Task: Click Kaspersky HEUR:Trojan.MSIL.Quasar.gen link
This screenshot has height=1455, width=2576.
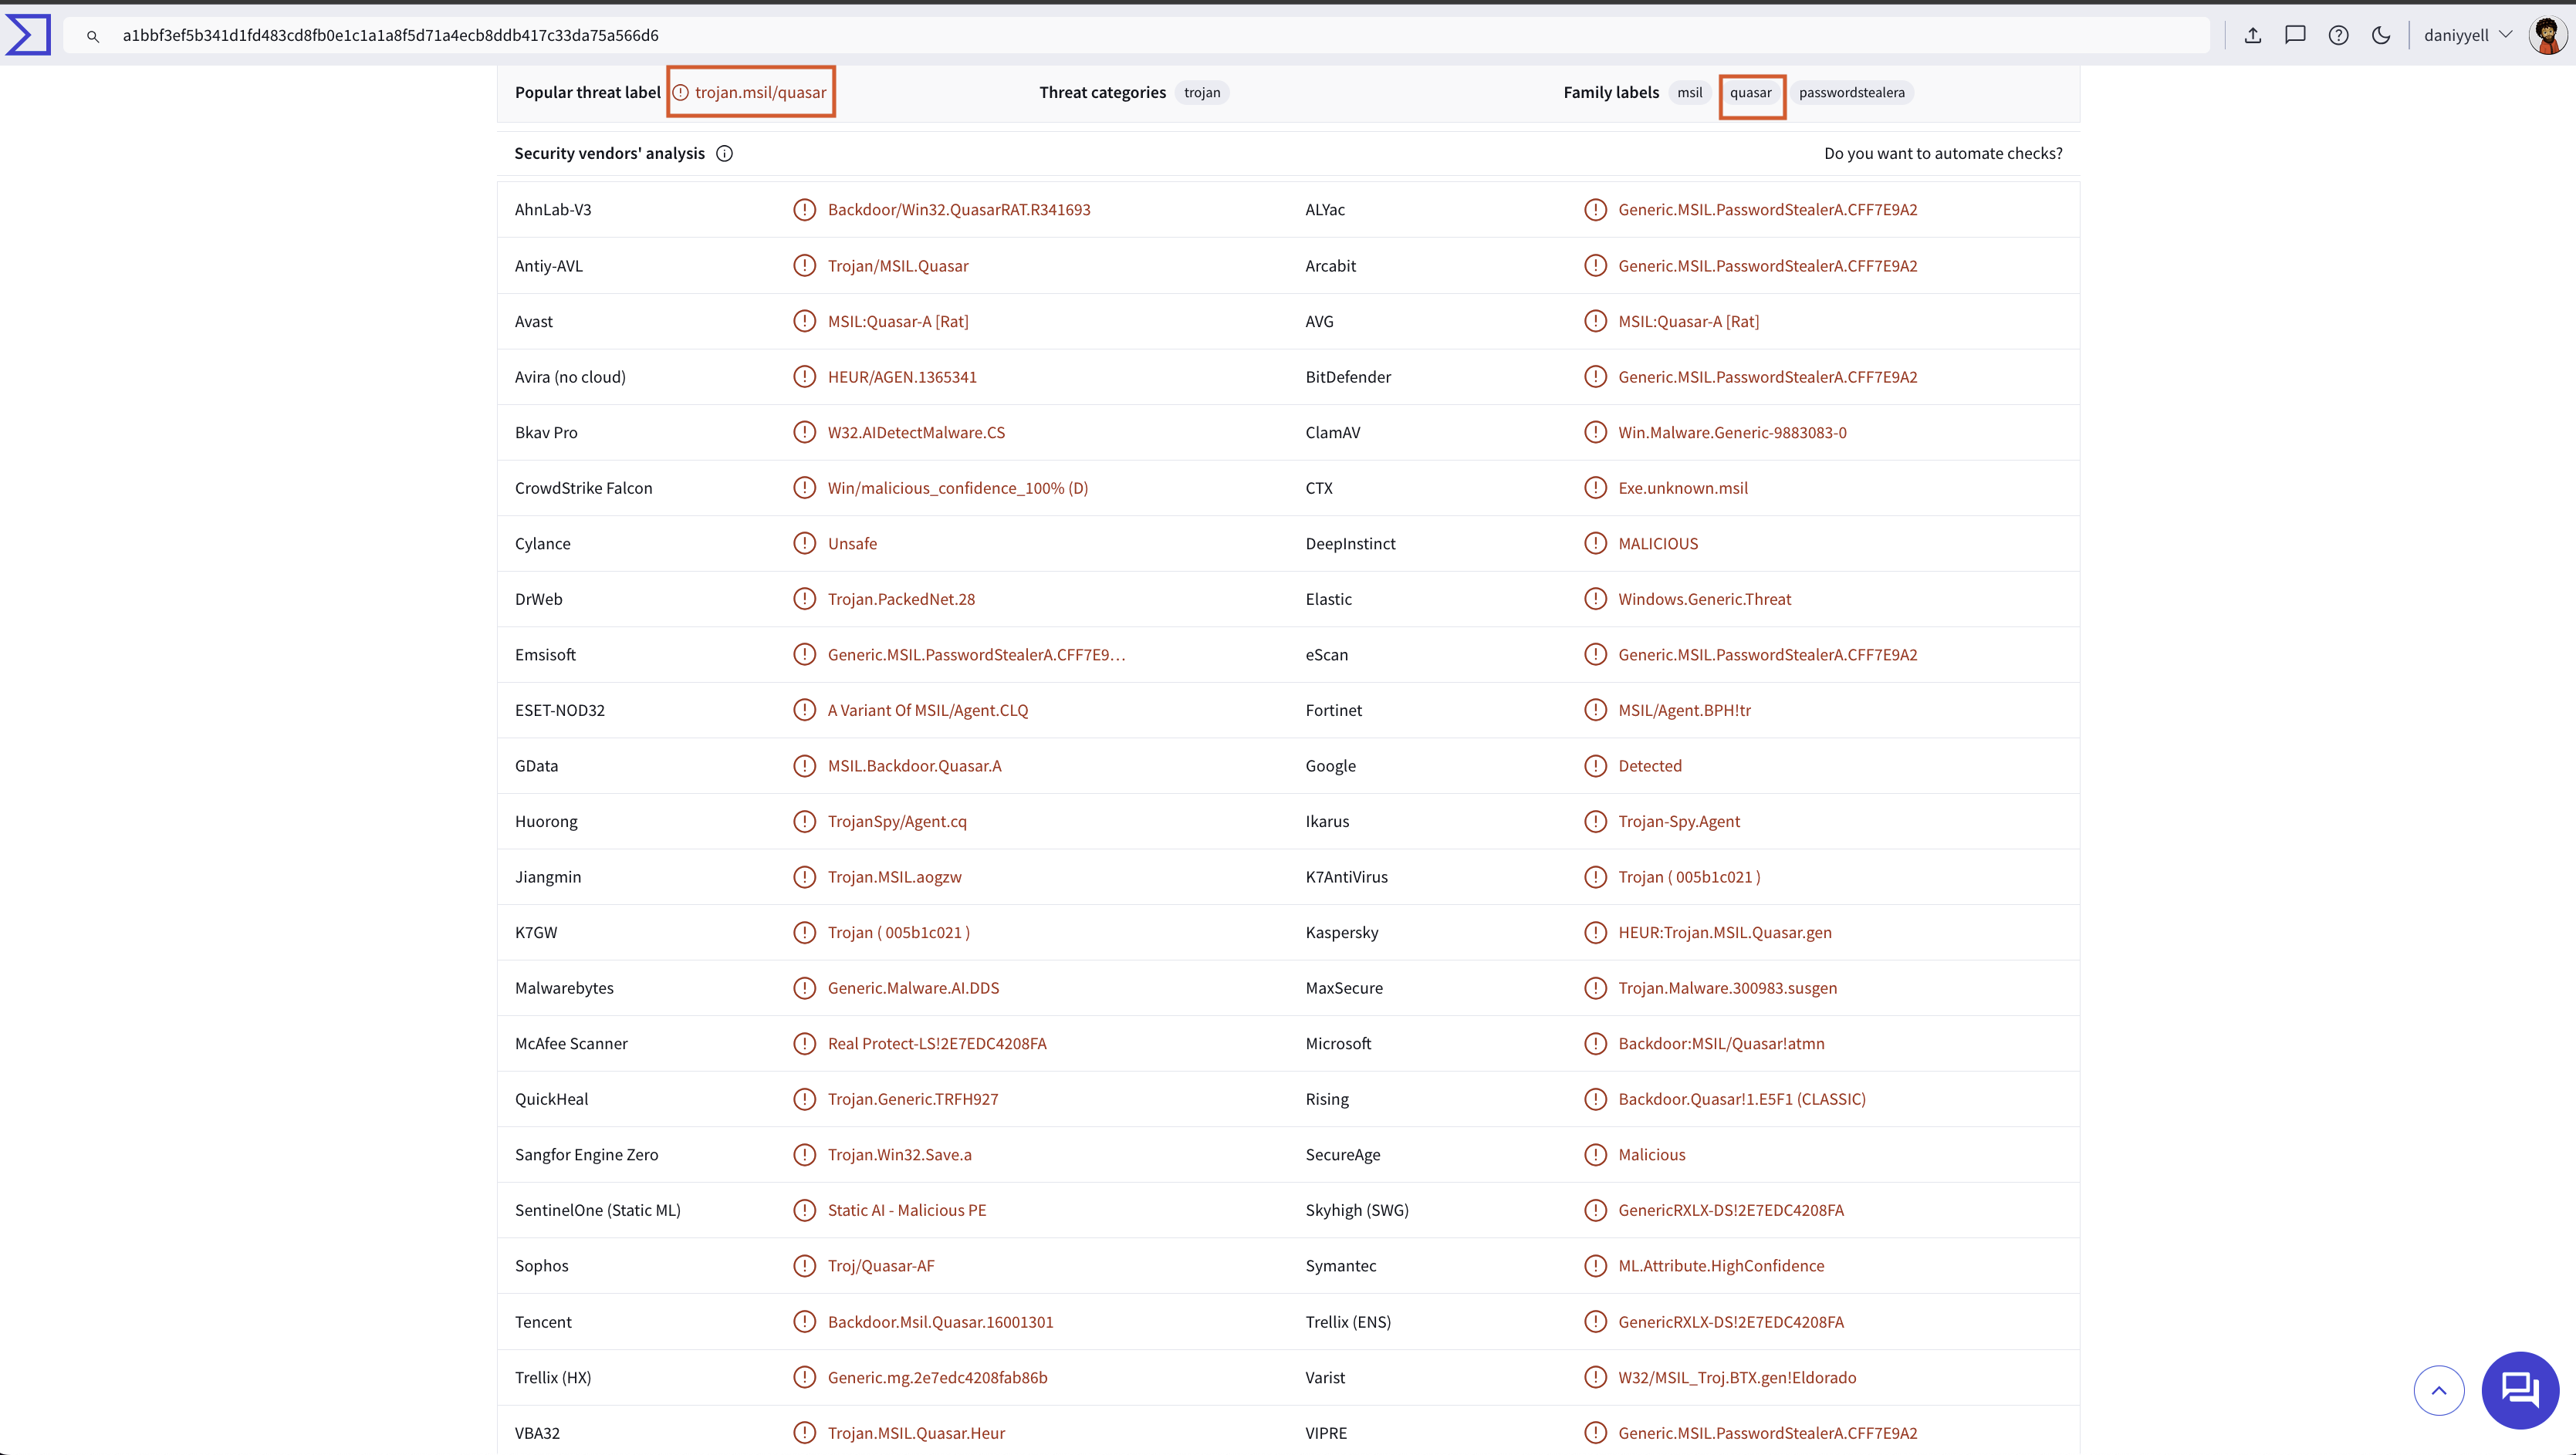Action: click(1725, 932)
